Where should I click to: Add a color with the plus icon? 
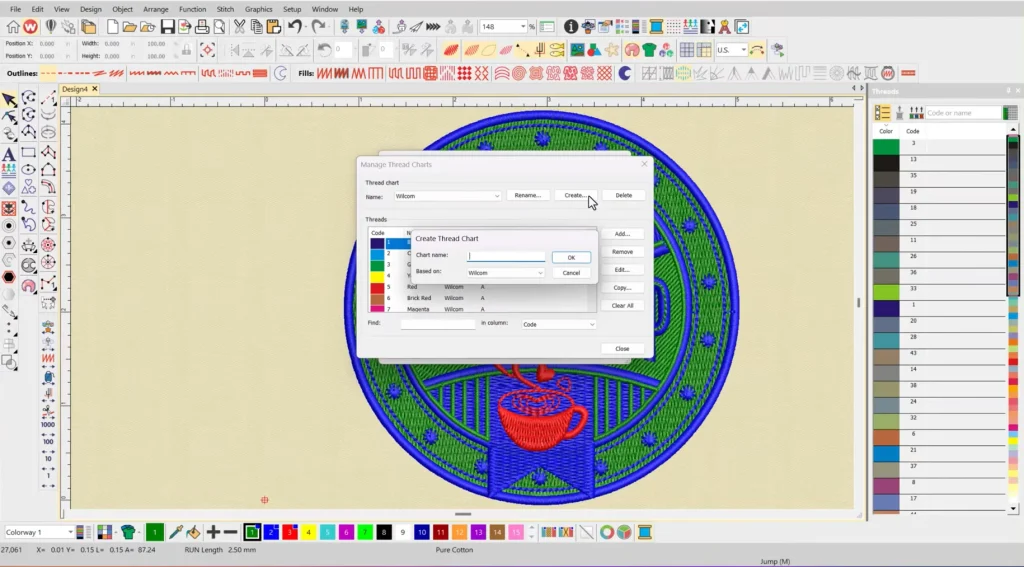(213, 532)
